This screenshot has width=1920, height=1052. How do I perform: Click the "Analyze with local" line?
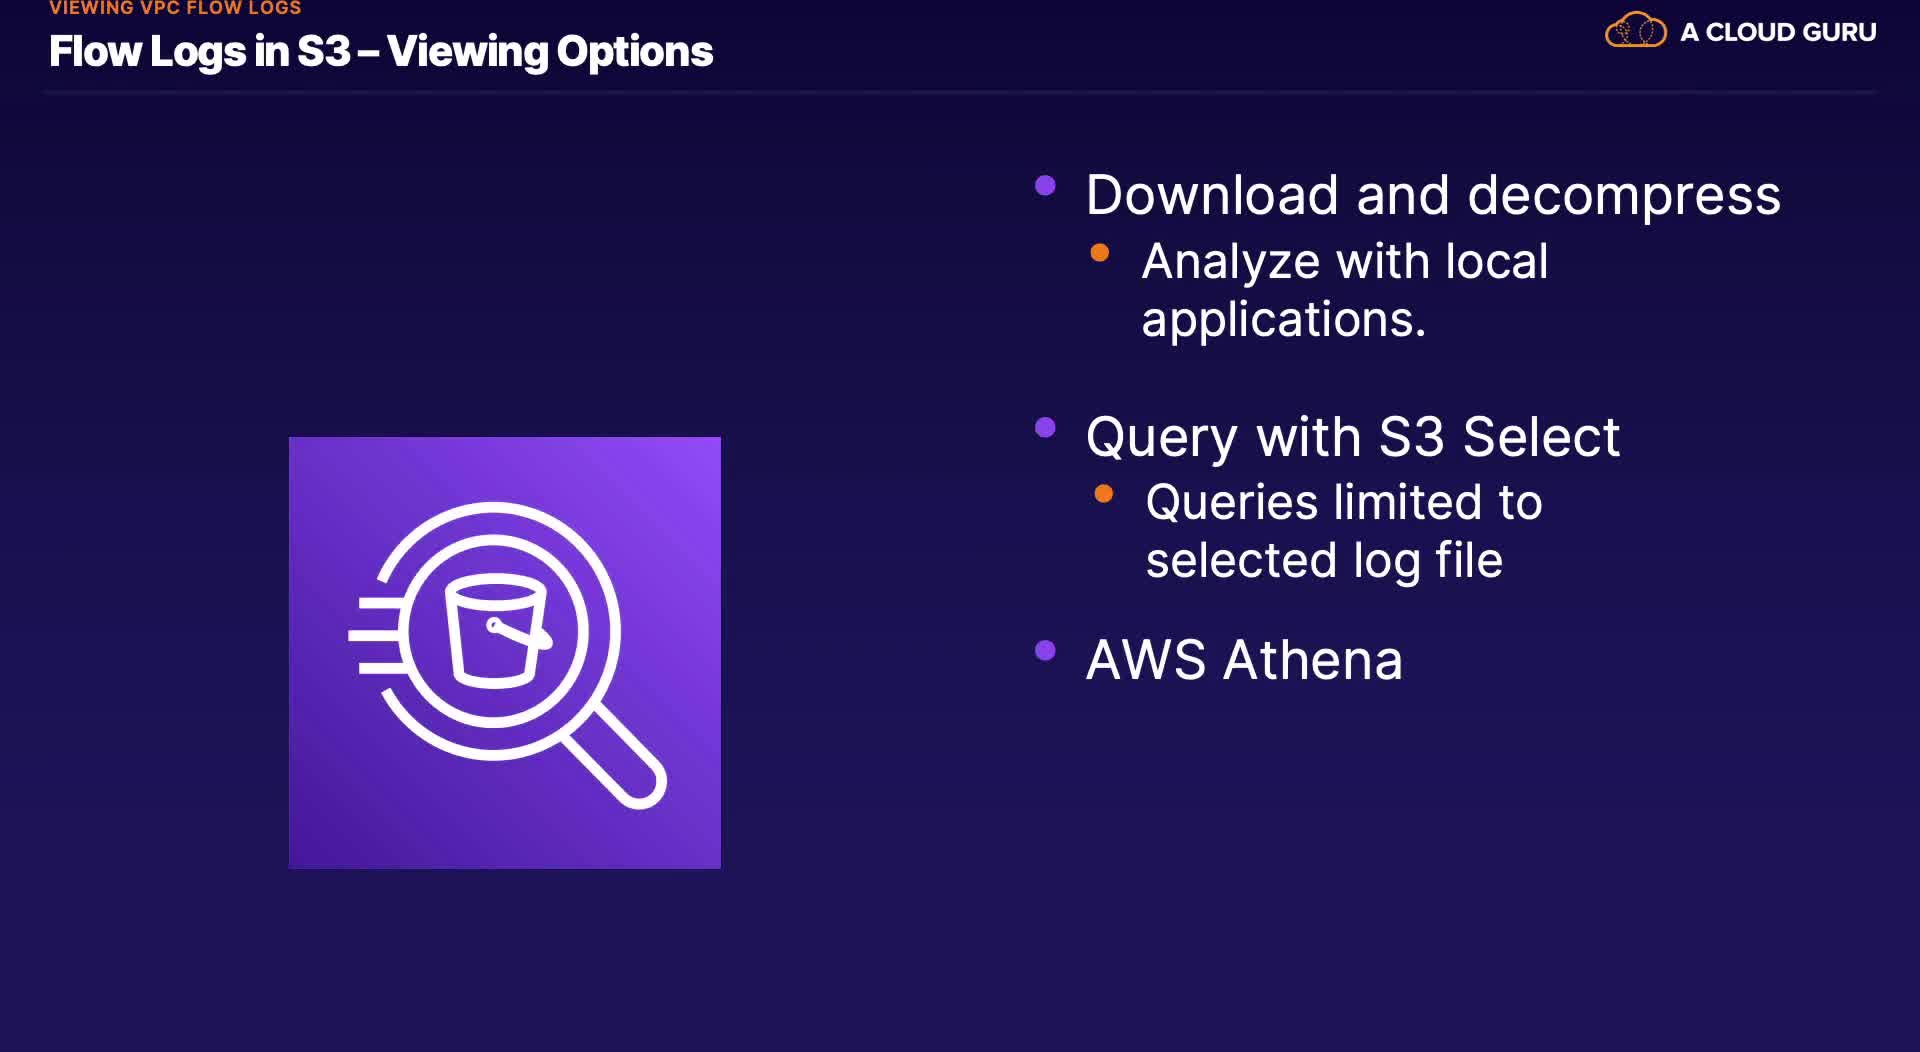pyautogui.click(x=1344, y=262)
